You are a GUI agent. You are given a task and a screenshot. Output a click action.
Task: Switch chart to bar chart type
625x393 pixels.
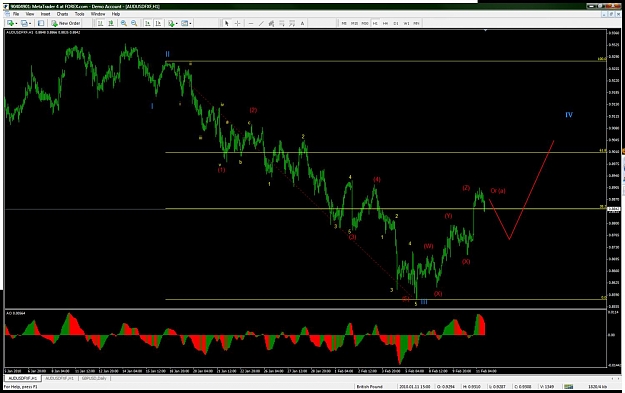coord(100,24)
